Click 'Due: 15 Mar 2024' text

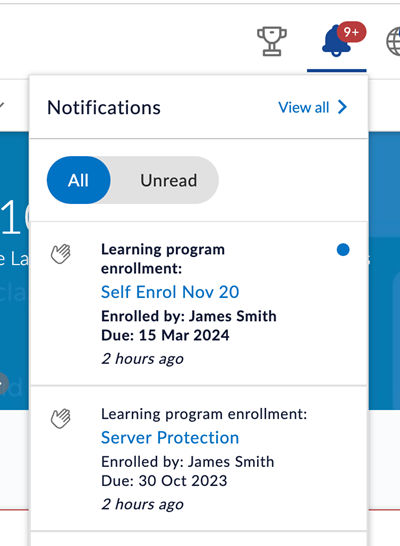165,335
